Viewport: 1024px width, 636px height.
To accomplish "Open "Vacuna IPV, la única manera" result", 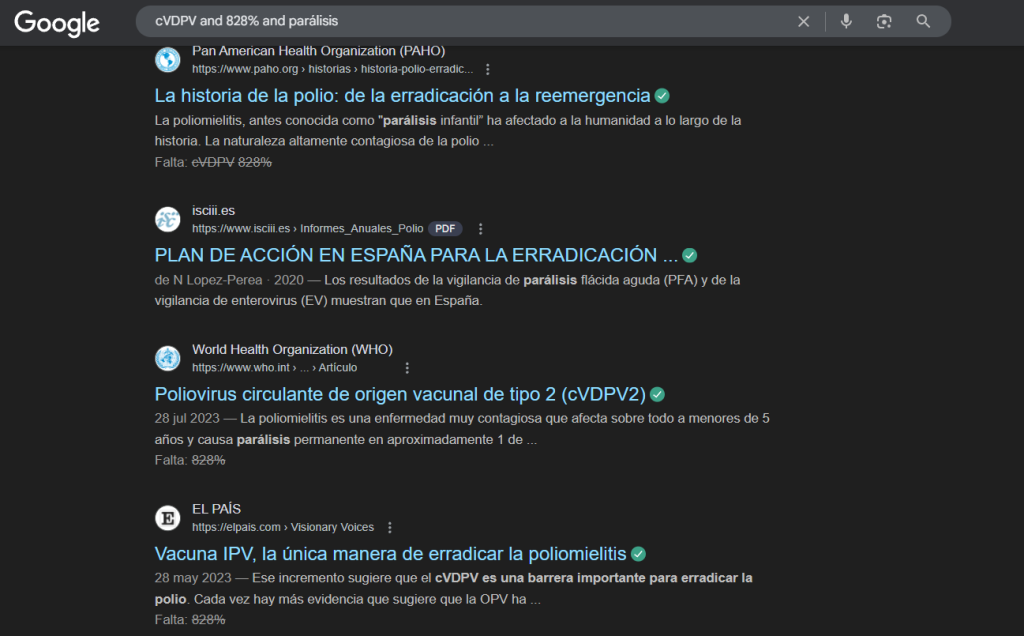I will tap(391, 554).
